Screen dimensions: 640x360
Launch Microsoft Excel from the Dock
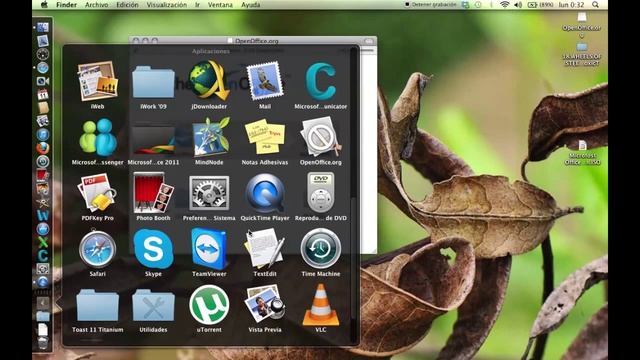pyautogui.click(x=42, y=242)
